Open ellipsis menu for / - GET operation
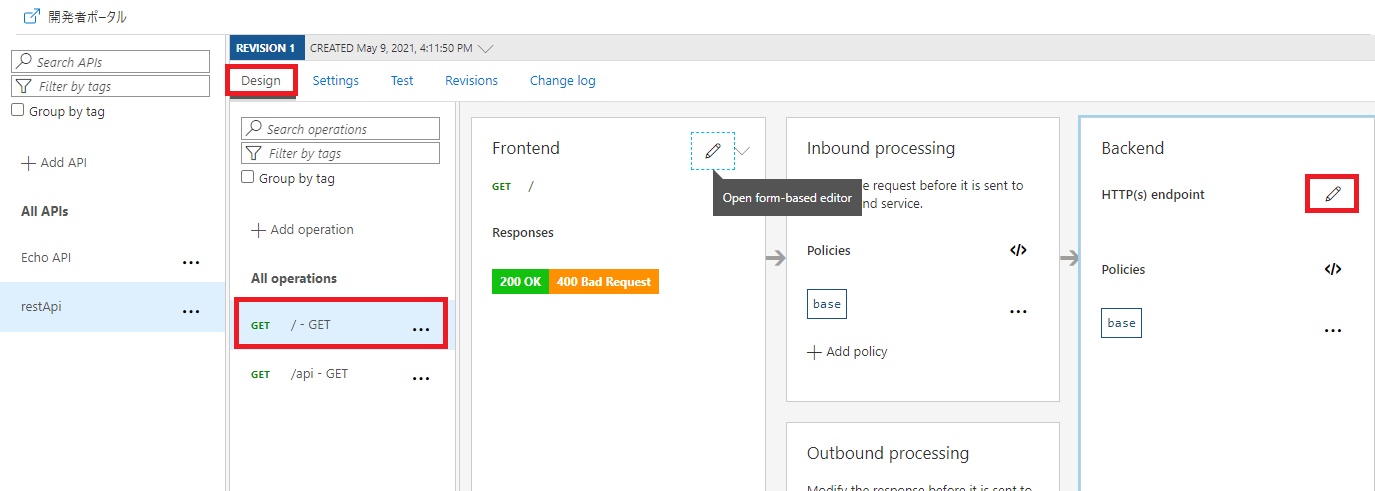The height and width of the screenshot is (491, 1375). click(421, 329)
